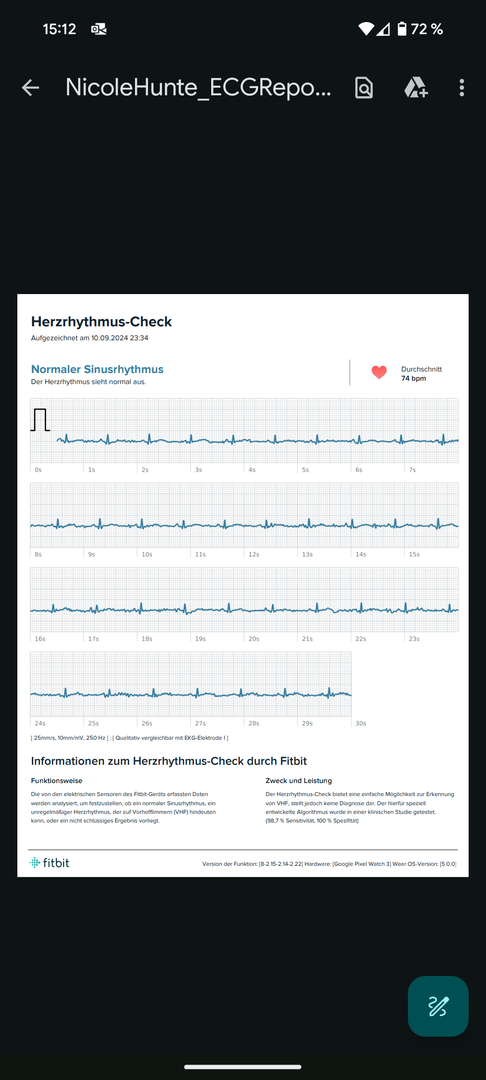
Task: Tap the add to Google Drive icon
Action: click(x=415, y=87)
